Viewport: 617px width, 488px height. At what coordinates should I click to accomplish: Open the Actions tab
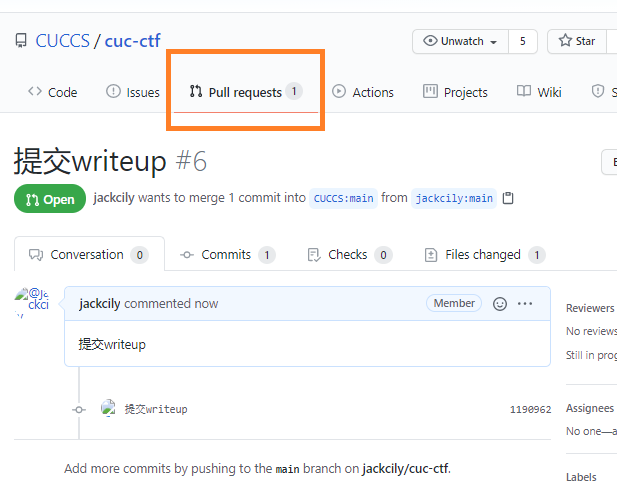click(362, 92)
